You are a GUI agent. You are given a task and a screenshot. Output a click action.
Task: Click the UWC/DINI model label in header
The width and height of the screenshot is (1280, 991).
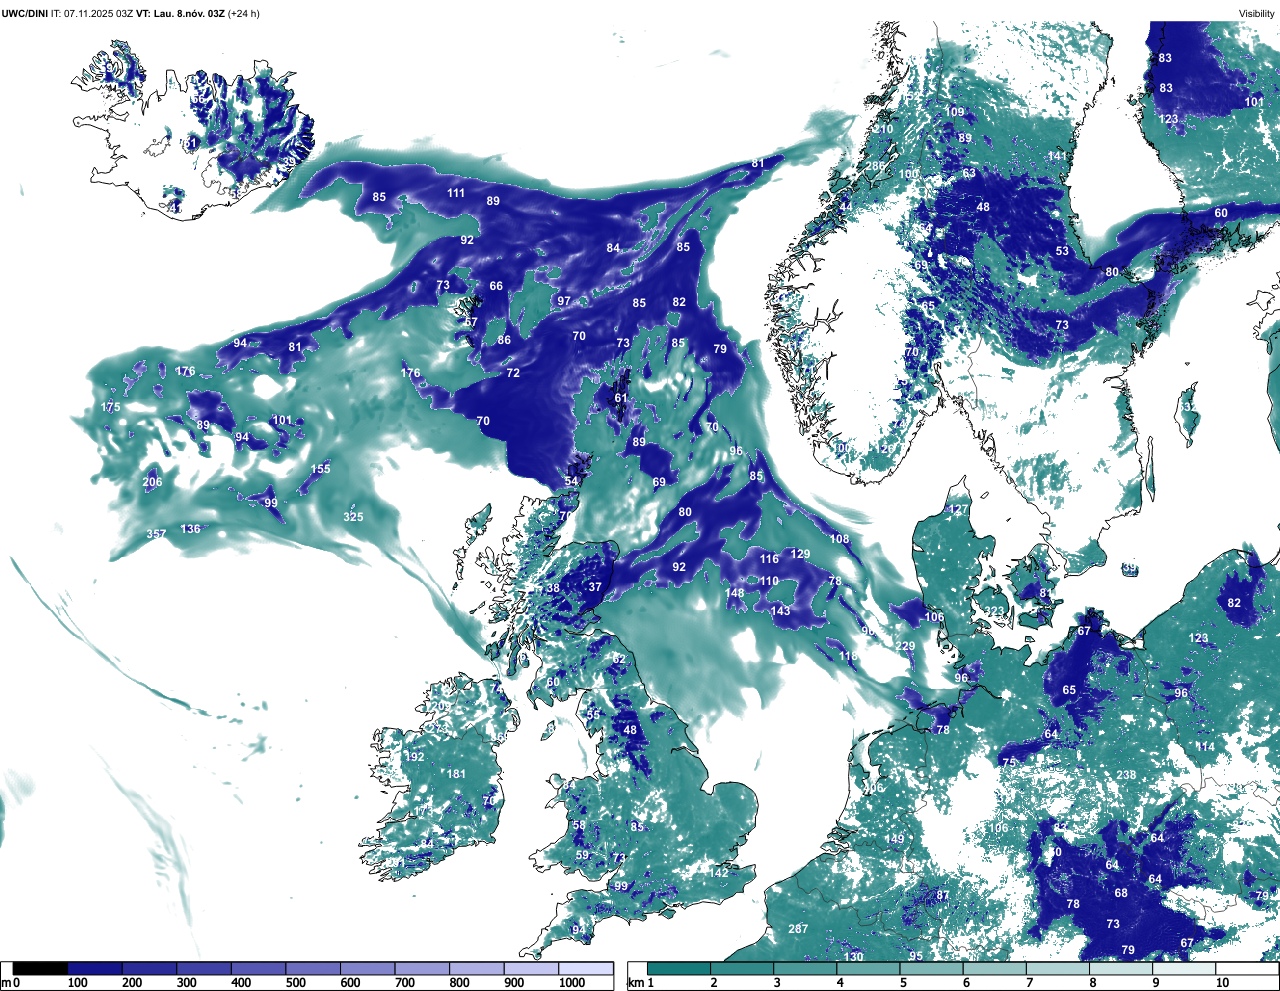point(25,13)
